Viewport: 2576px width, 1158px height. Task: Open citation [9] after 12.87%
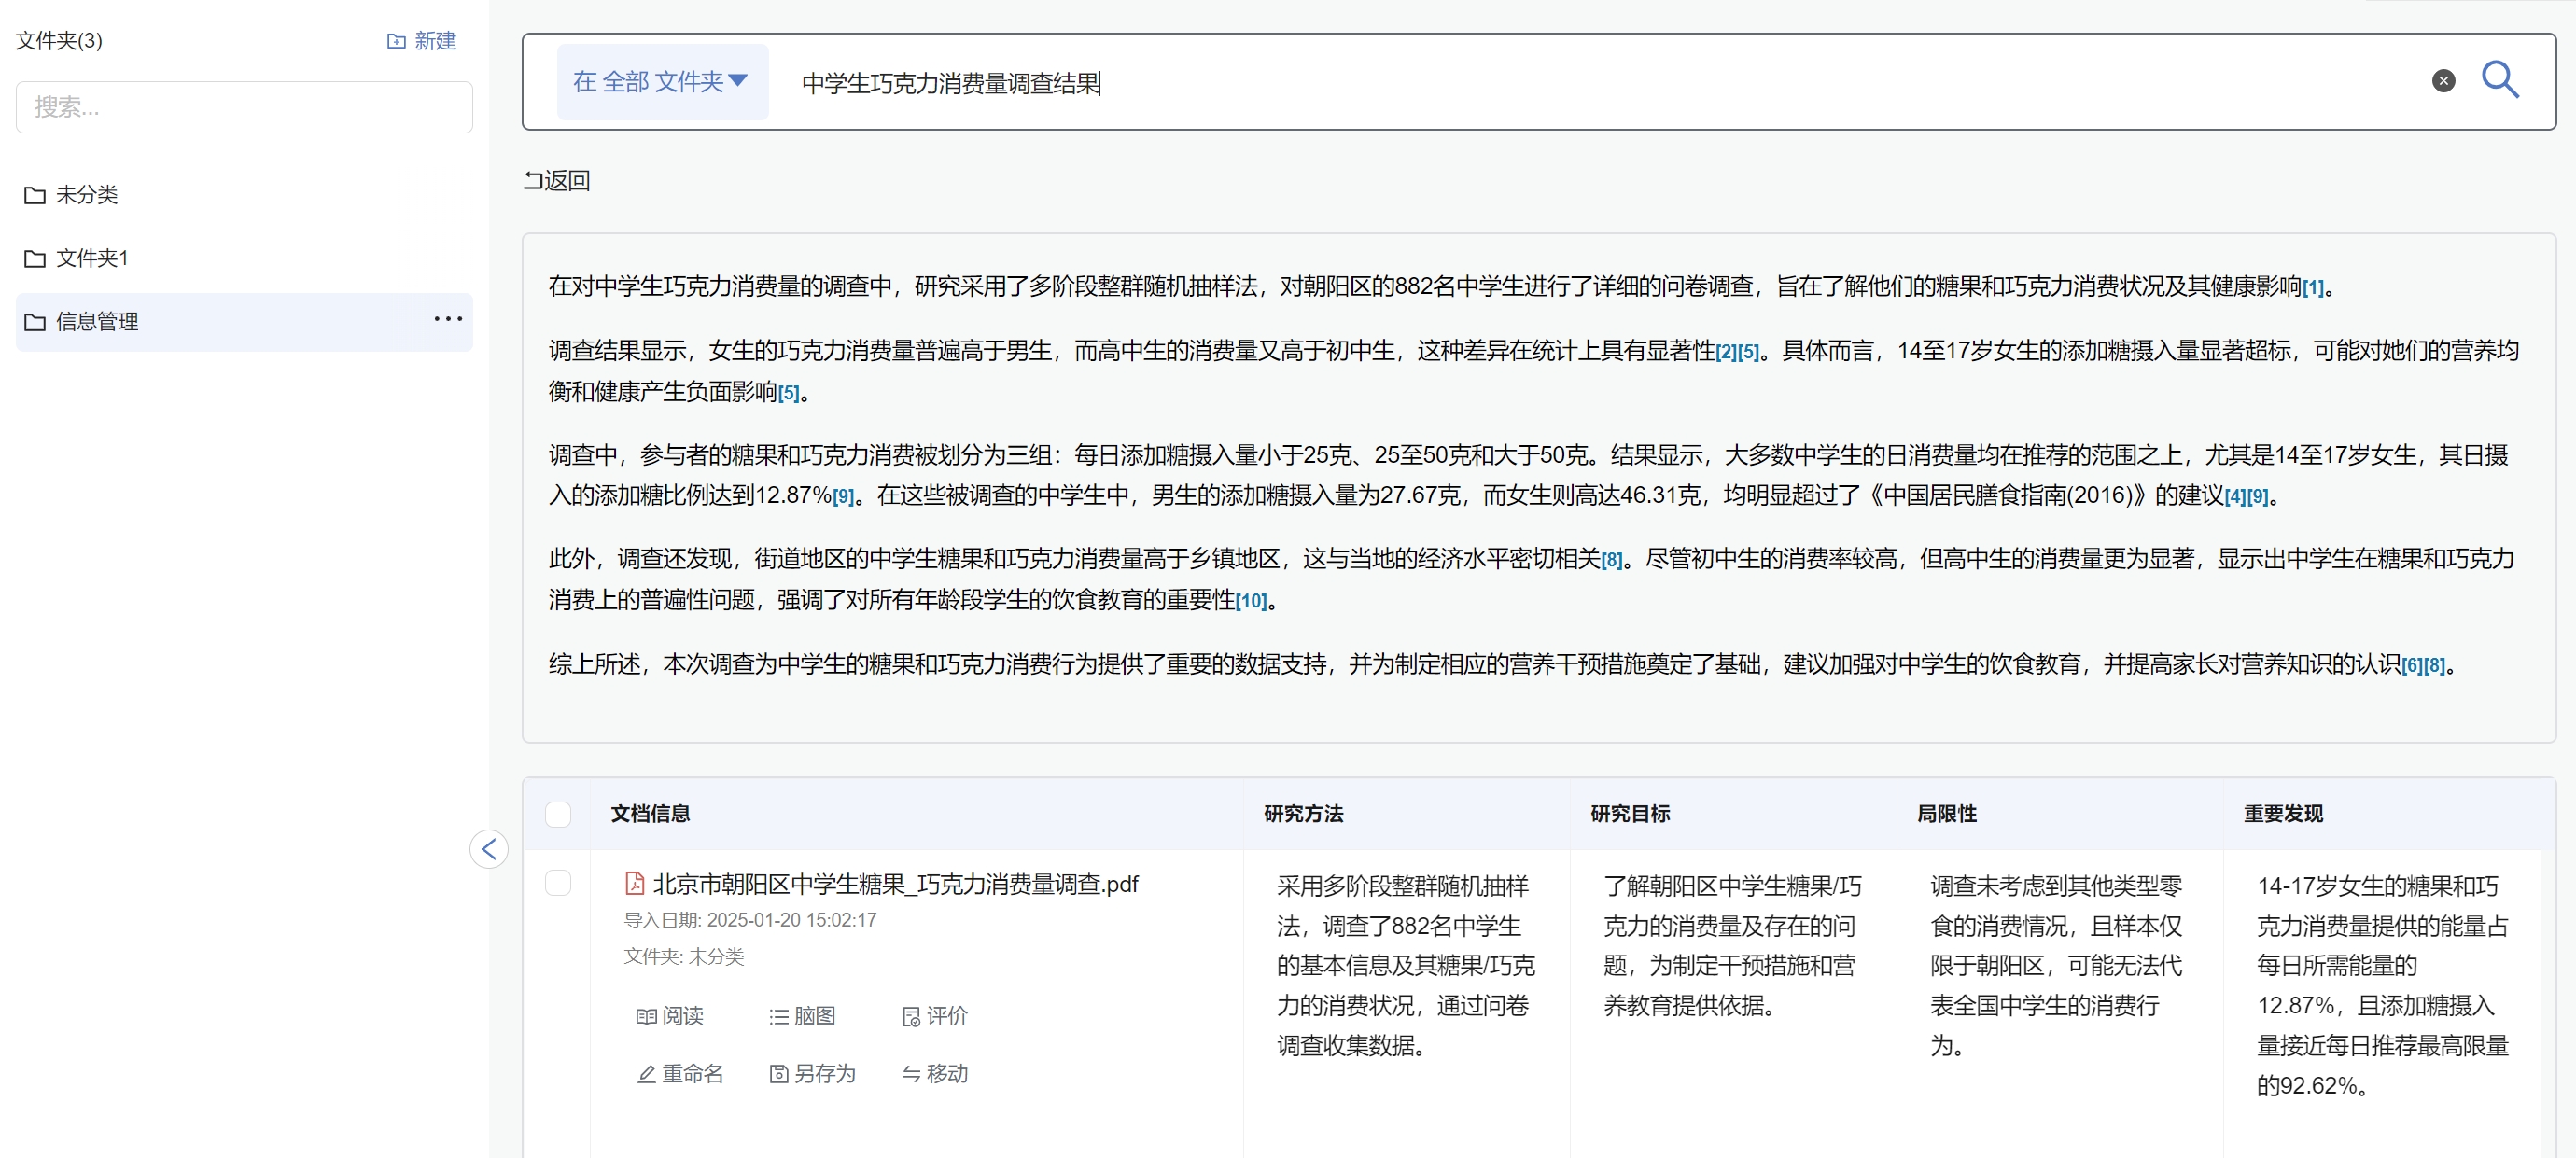point(843,497)
